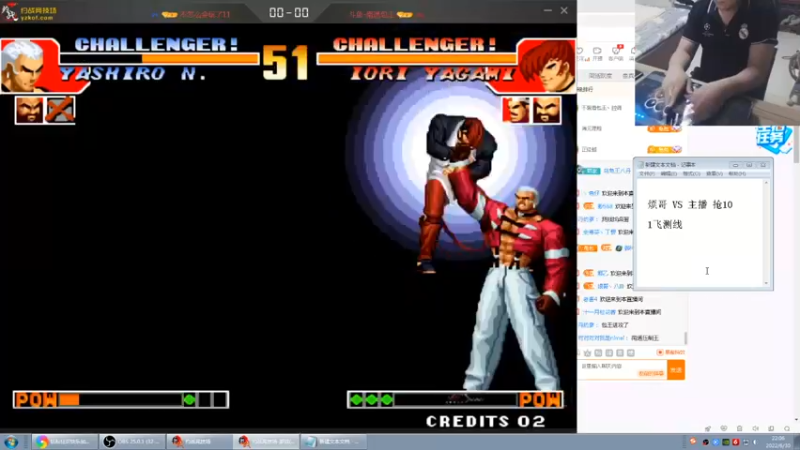Click the second square icon above chat input
This screenshot has height=450, width=800.
click(x=609, y=353)
